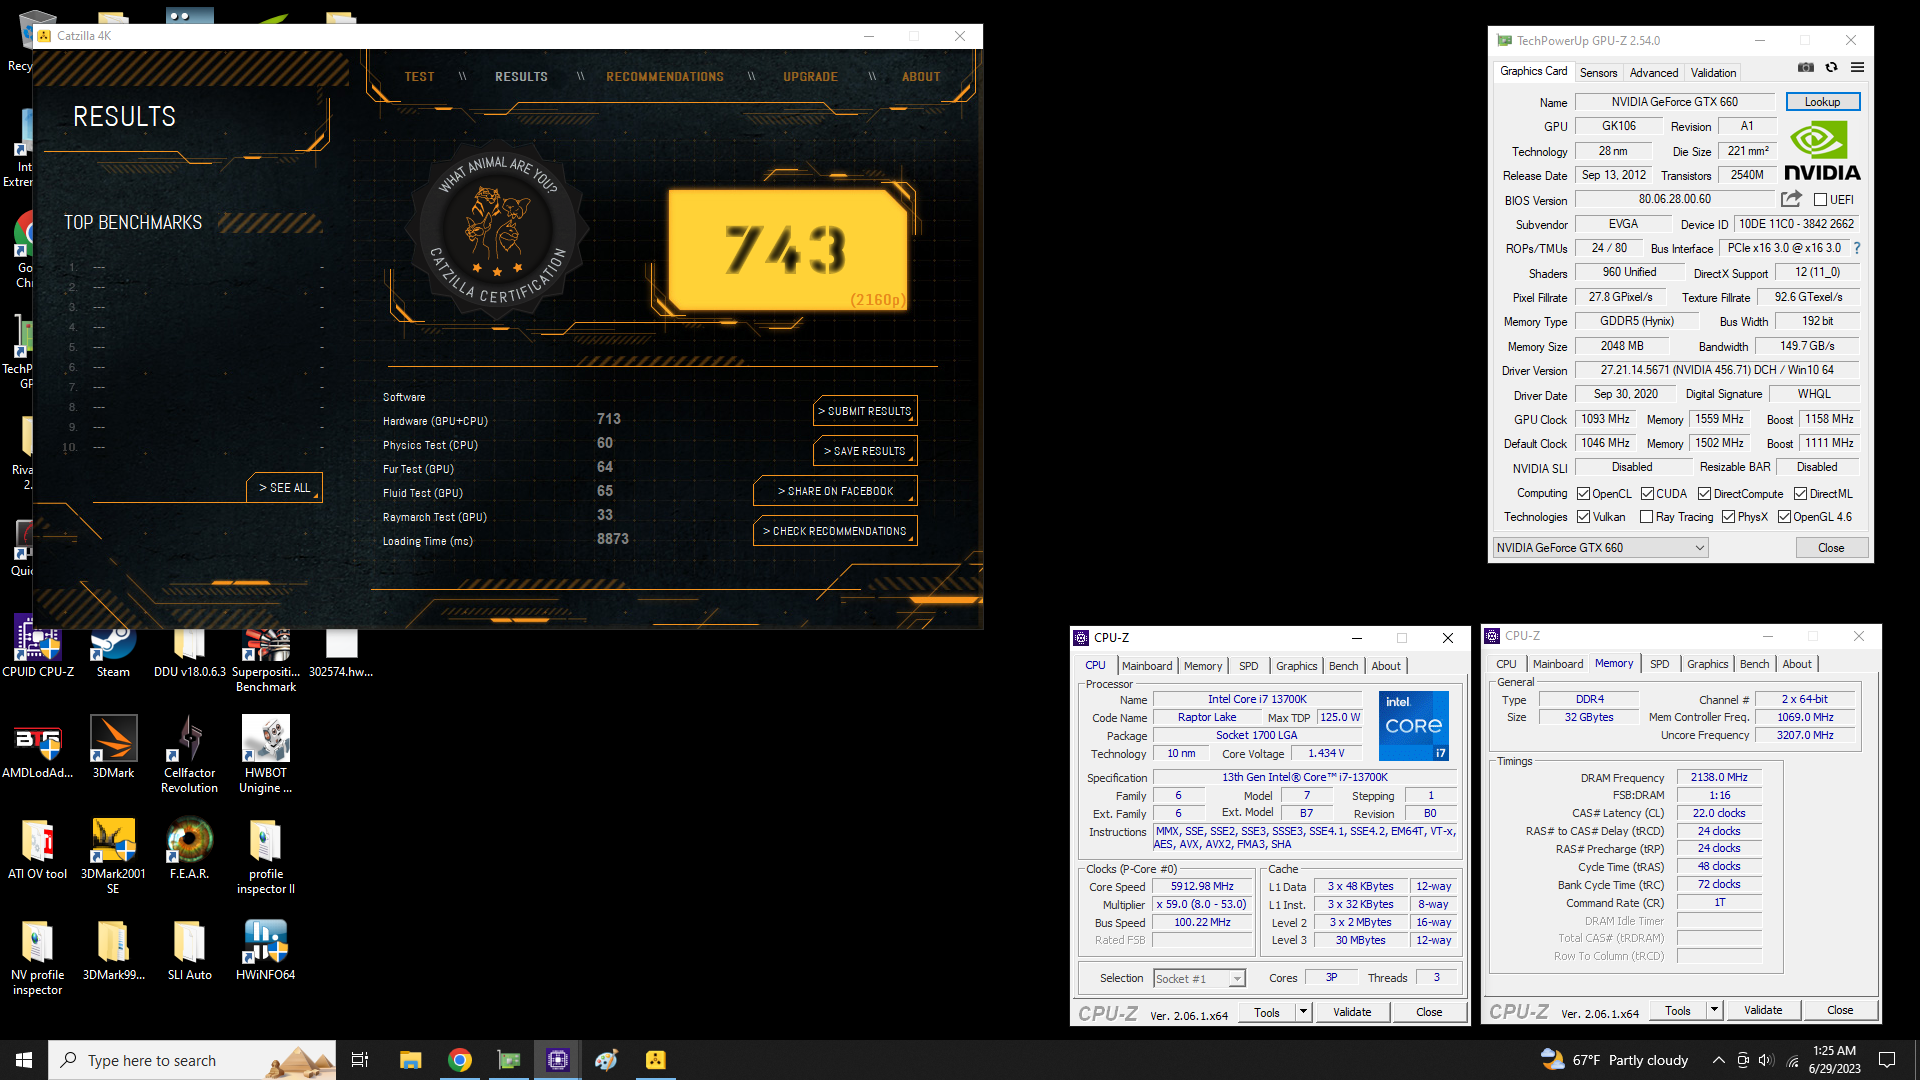Image resolution: width=1920 pixels, height=1080 pixels.
Task: Click SHARE ON FACEBOOK button
Action: pyautogui.click(x=836, y=491)
